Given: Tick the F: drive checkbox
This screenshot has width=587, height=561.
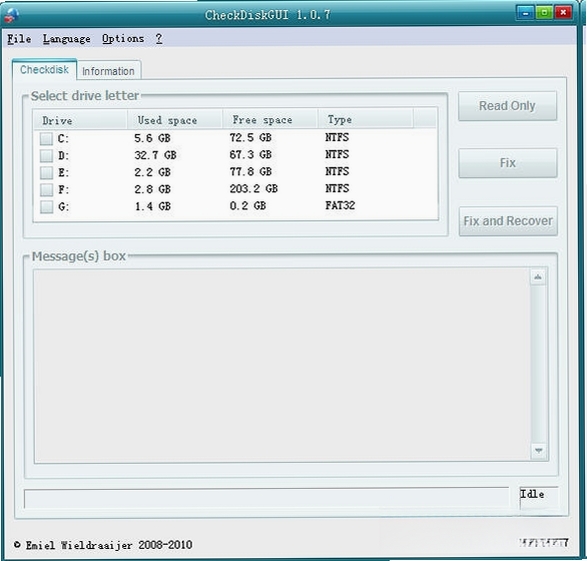Looking at the screenshot, I should point(46,190).
